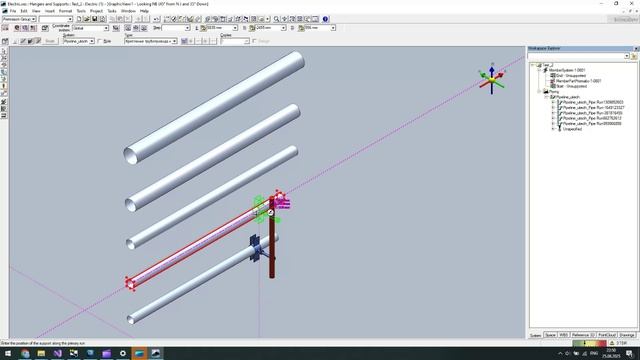Viewport: 640px width, 360px height.
Task: Switch to the Reference 3D tab
Action: point(583,335)
